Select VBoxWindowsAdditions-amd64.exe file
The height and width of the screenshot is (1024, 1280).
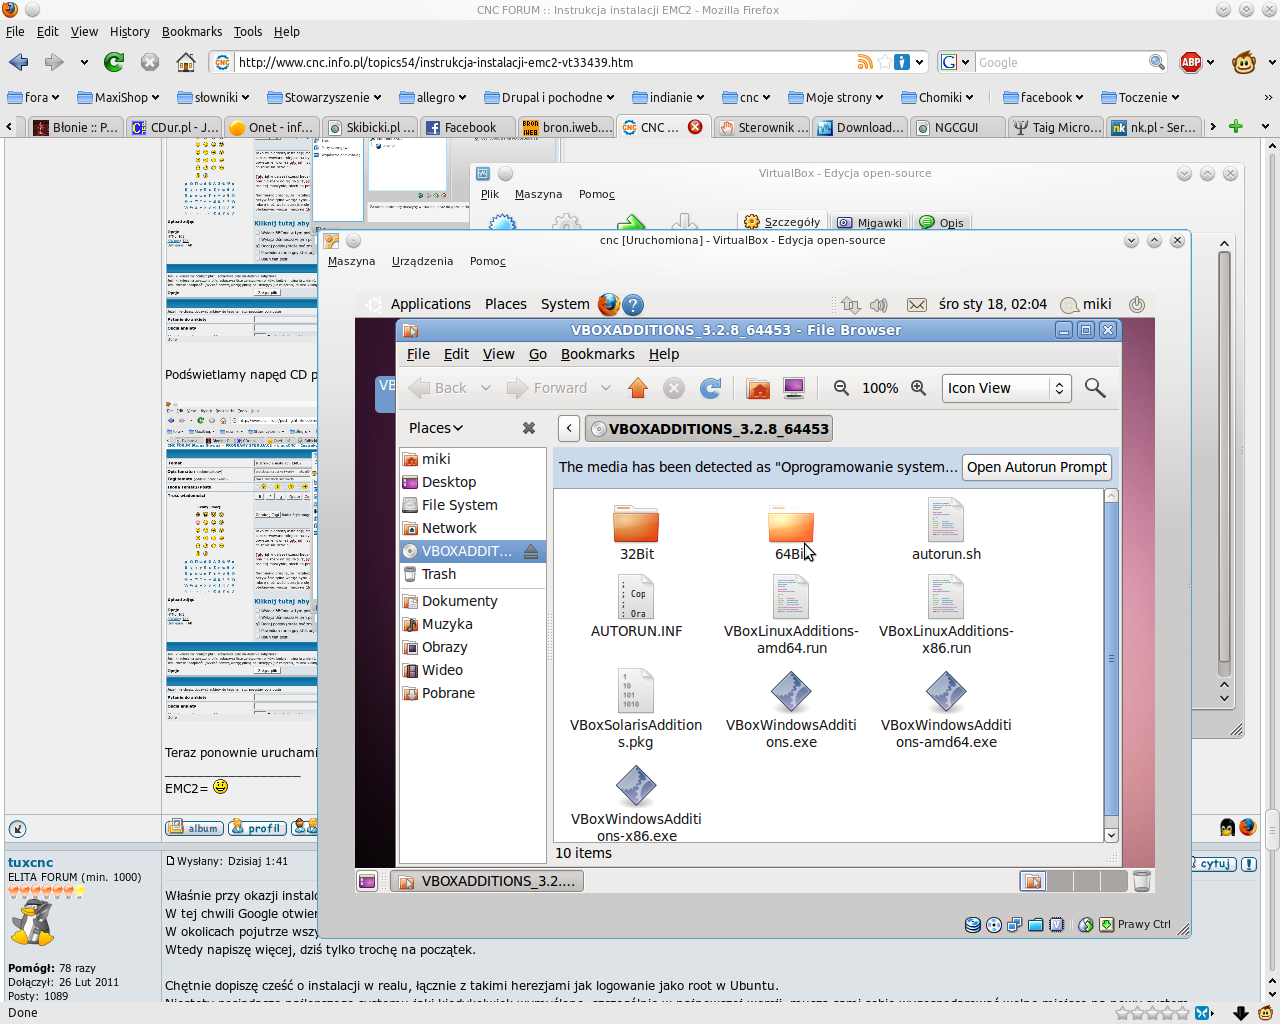[946, 710]
